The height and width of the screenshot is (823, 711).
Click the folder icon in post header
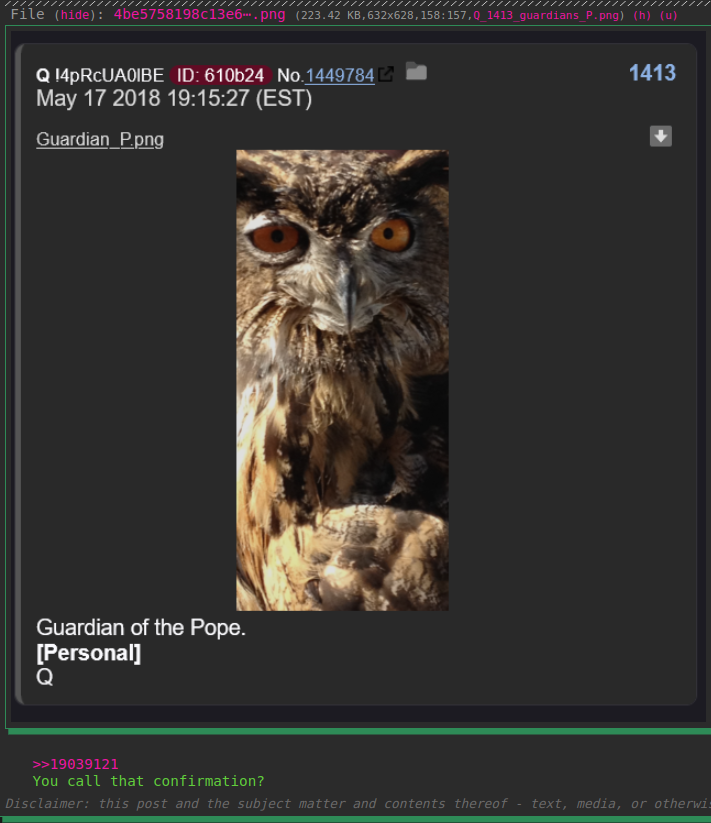(x=416, y=71)
